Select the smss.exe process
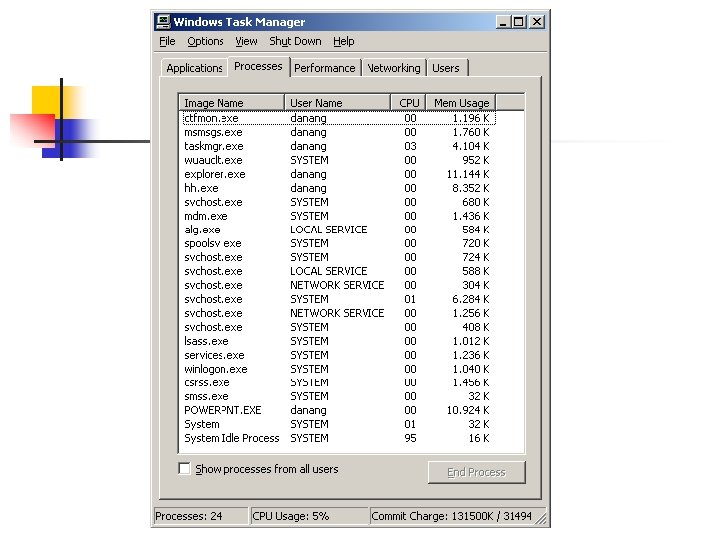Screen dimensions: 720x540 [x=339, y=396]
